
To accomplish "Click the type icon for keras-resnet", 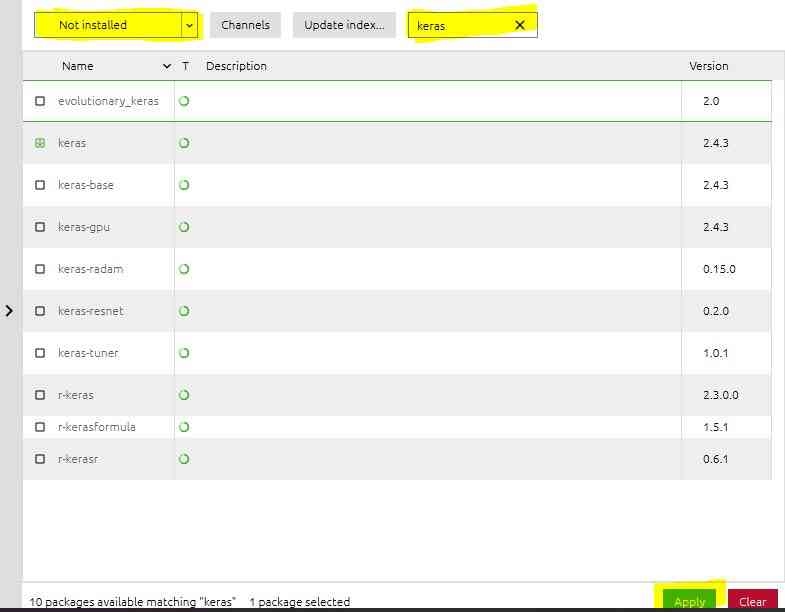I will coord(184,311).
